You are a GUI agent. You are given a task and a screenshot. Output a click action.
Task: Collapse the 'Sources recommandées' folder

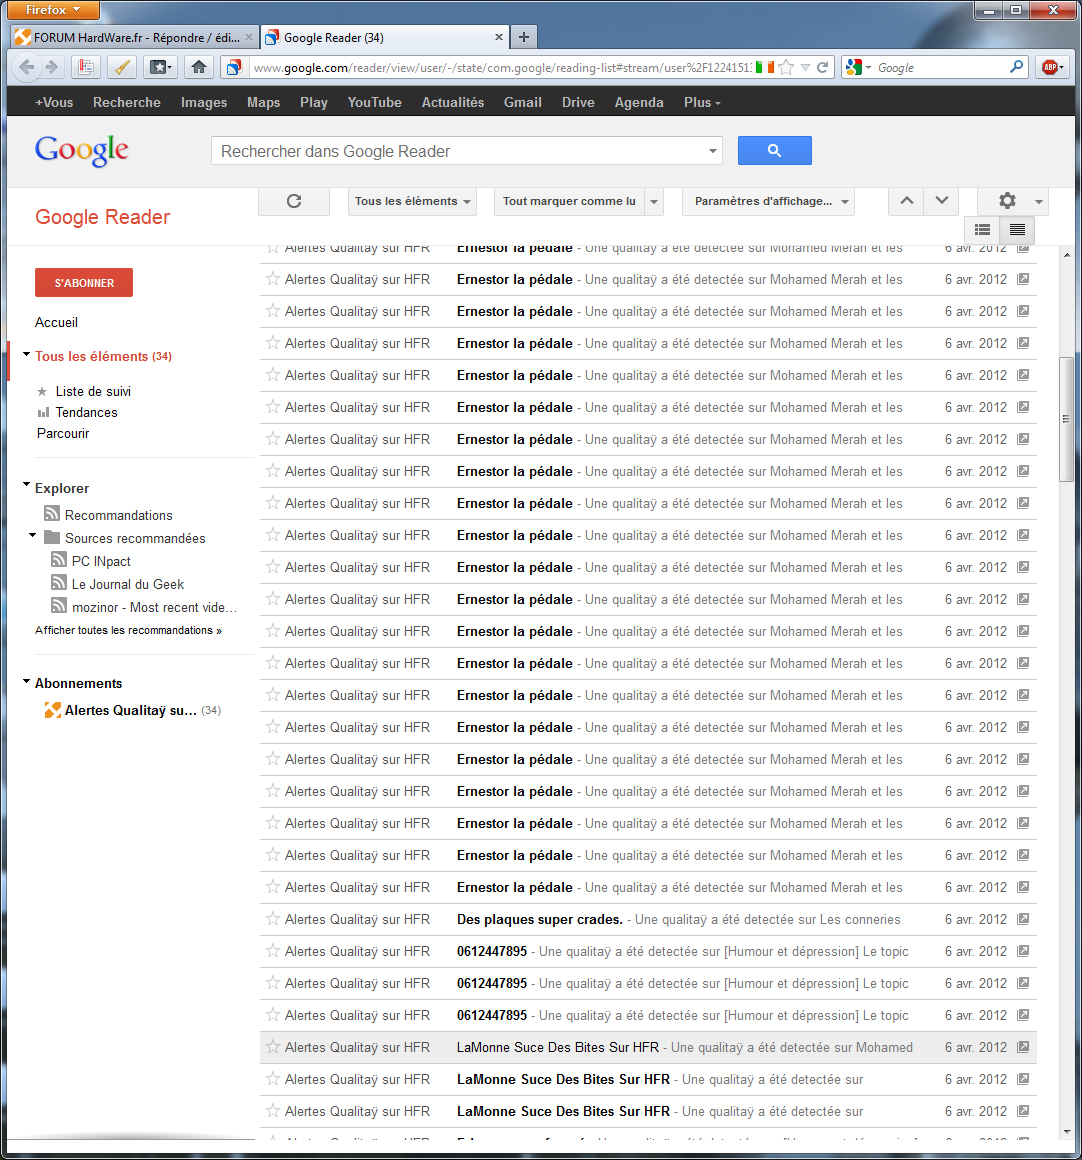pyautogui.click(x=33, y=535)
